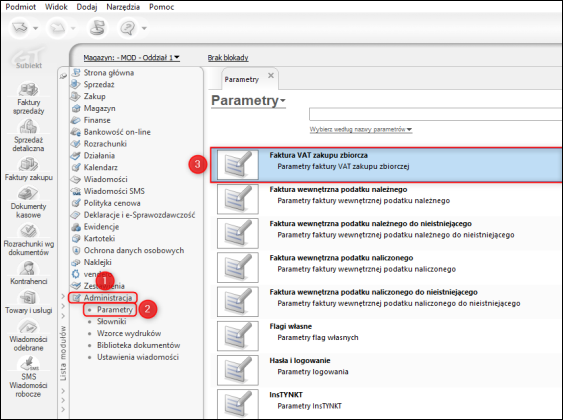Open Faktury zakupu shortcut icon

(28, 165)
